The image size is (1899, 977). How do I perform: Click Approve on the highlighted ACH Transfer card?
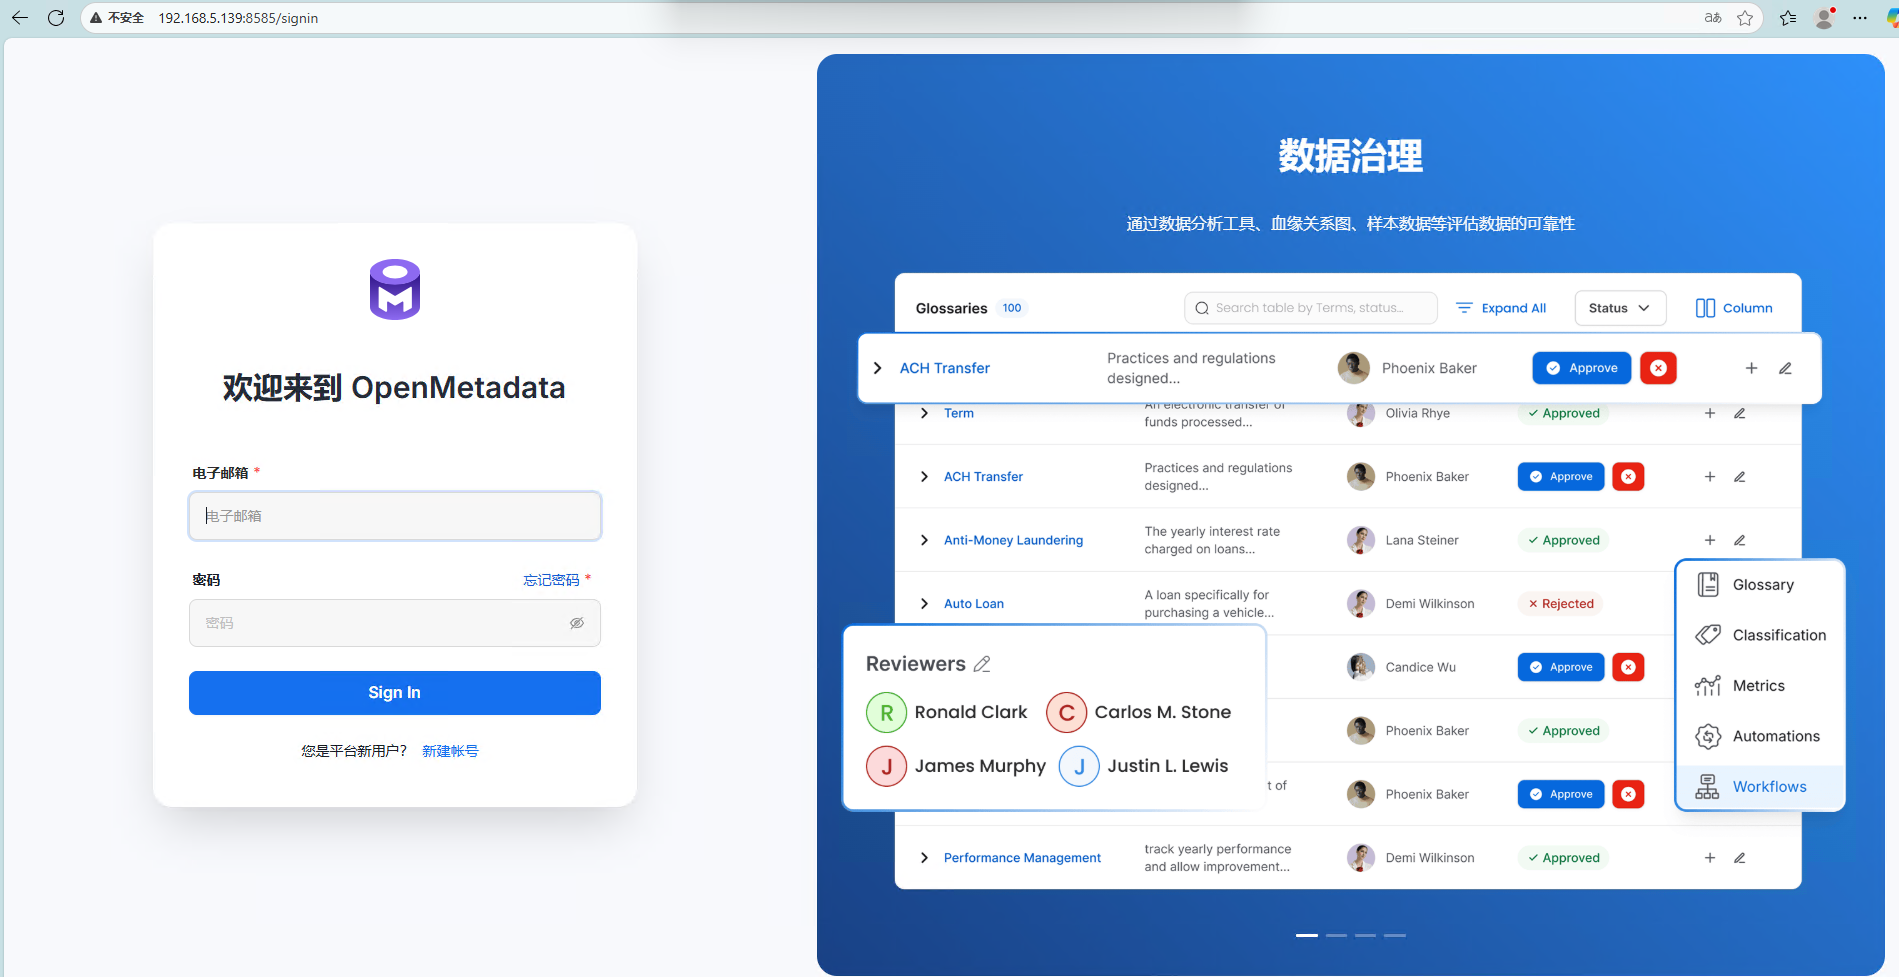(1582, 368)
